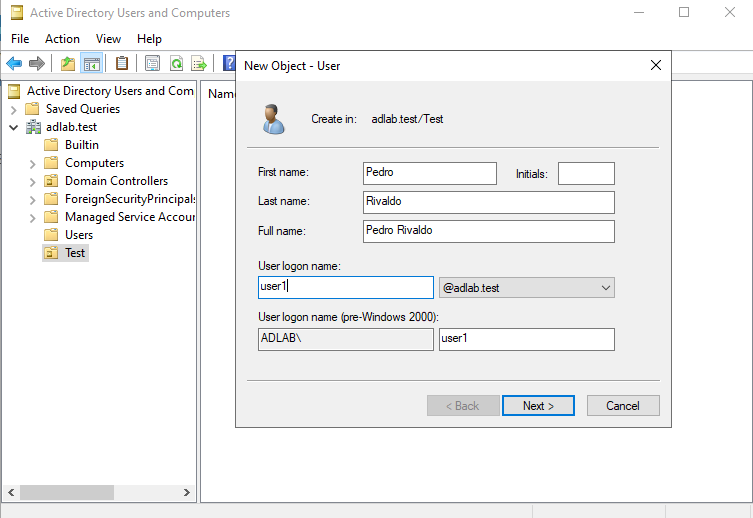Expand the Domain Controllers tree node
The image size is (753, 518).
point(33,181)
